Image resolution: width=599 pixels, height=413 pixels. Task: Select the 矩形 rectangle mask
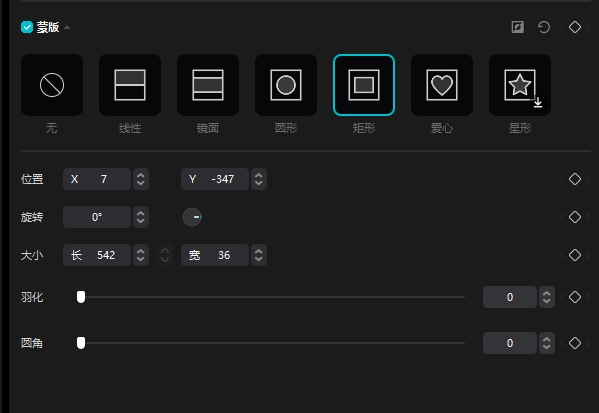tap(364, 85)
